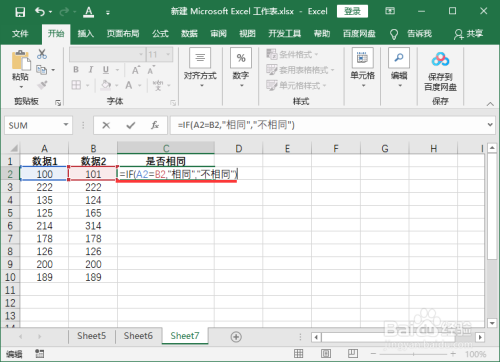Click the 粘贴 paste icon
The height and width of the screenshot is (362, 500).
pyautogui.click(x=21, y=60)
